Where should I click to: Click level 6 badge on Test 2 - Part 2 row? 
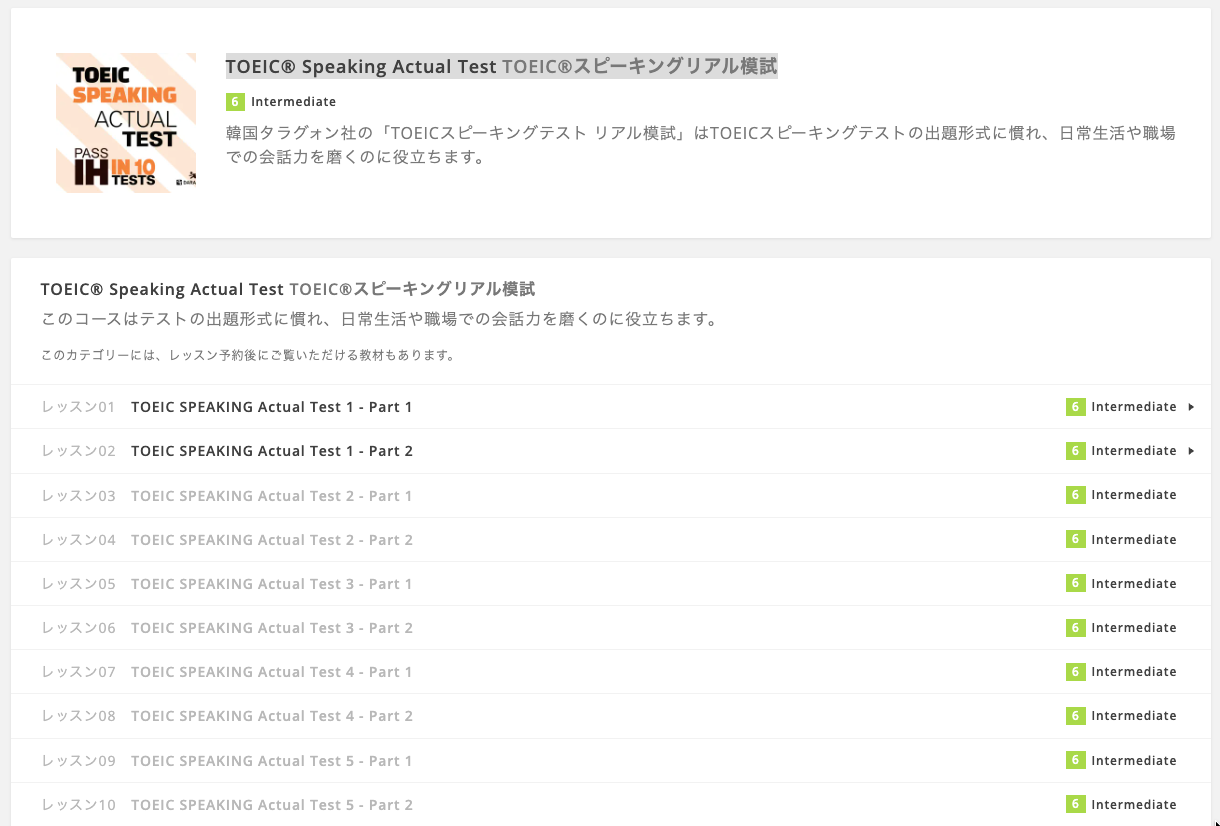click(1075, 539)
